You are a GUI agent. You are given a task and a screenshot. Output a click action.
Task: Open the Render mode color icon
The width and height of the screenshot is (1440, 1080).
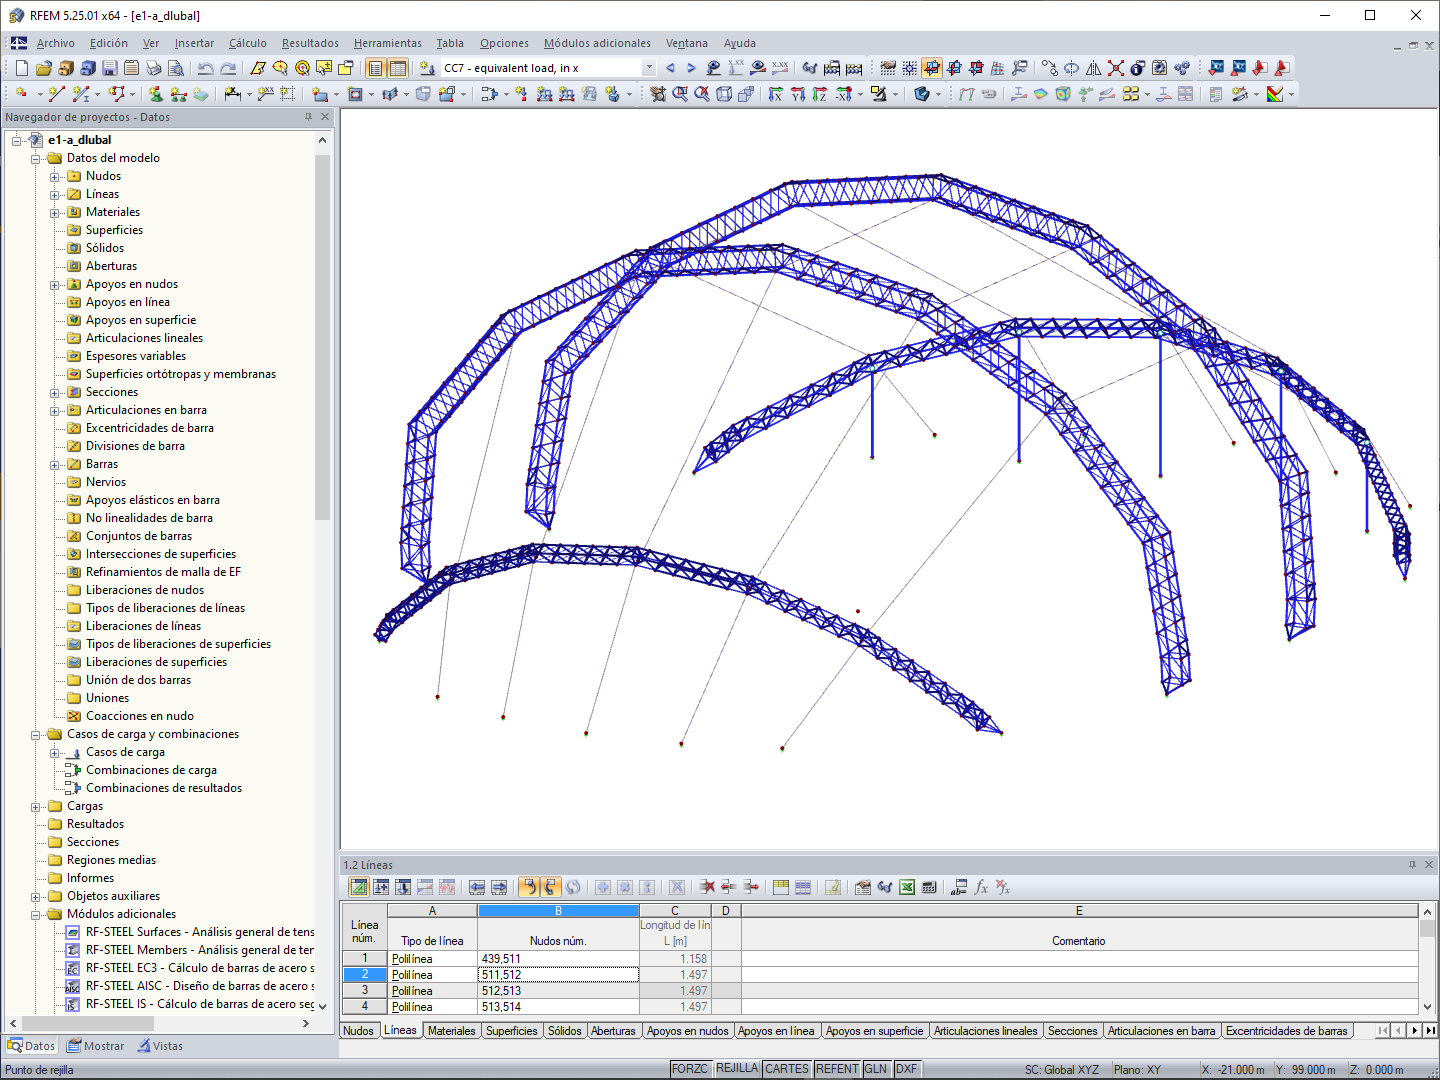tap(1277, 94)
